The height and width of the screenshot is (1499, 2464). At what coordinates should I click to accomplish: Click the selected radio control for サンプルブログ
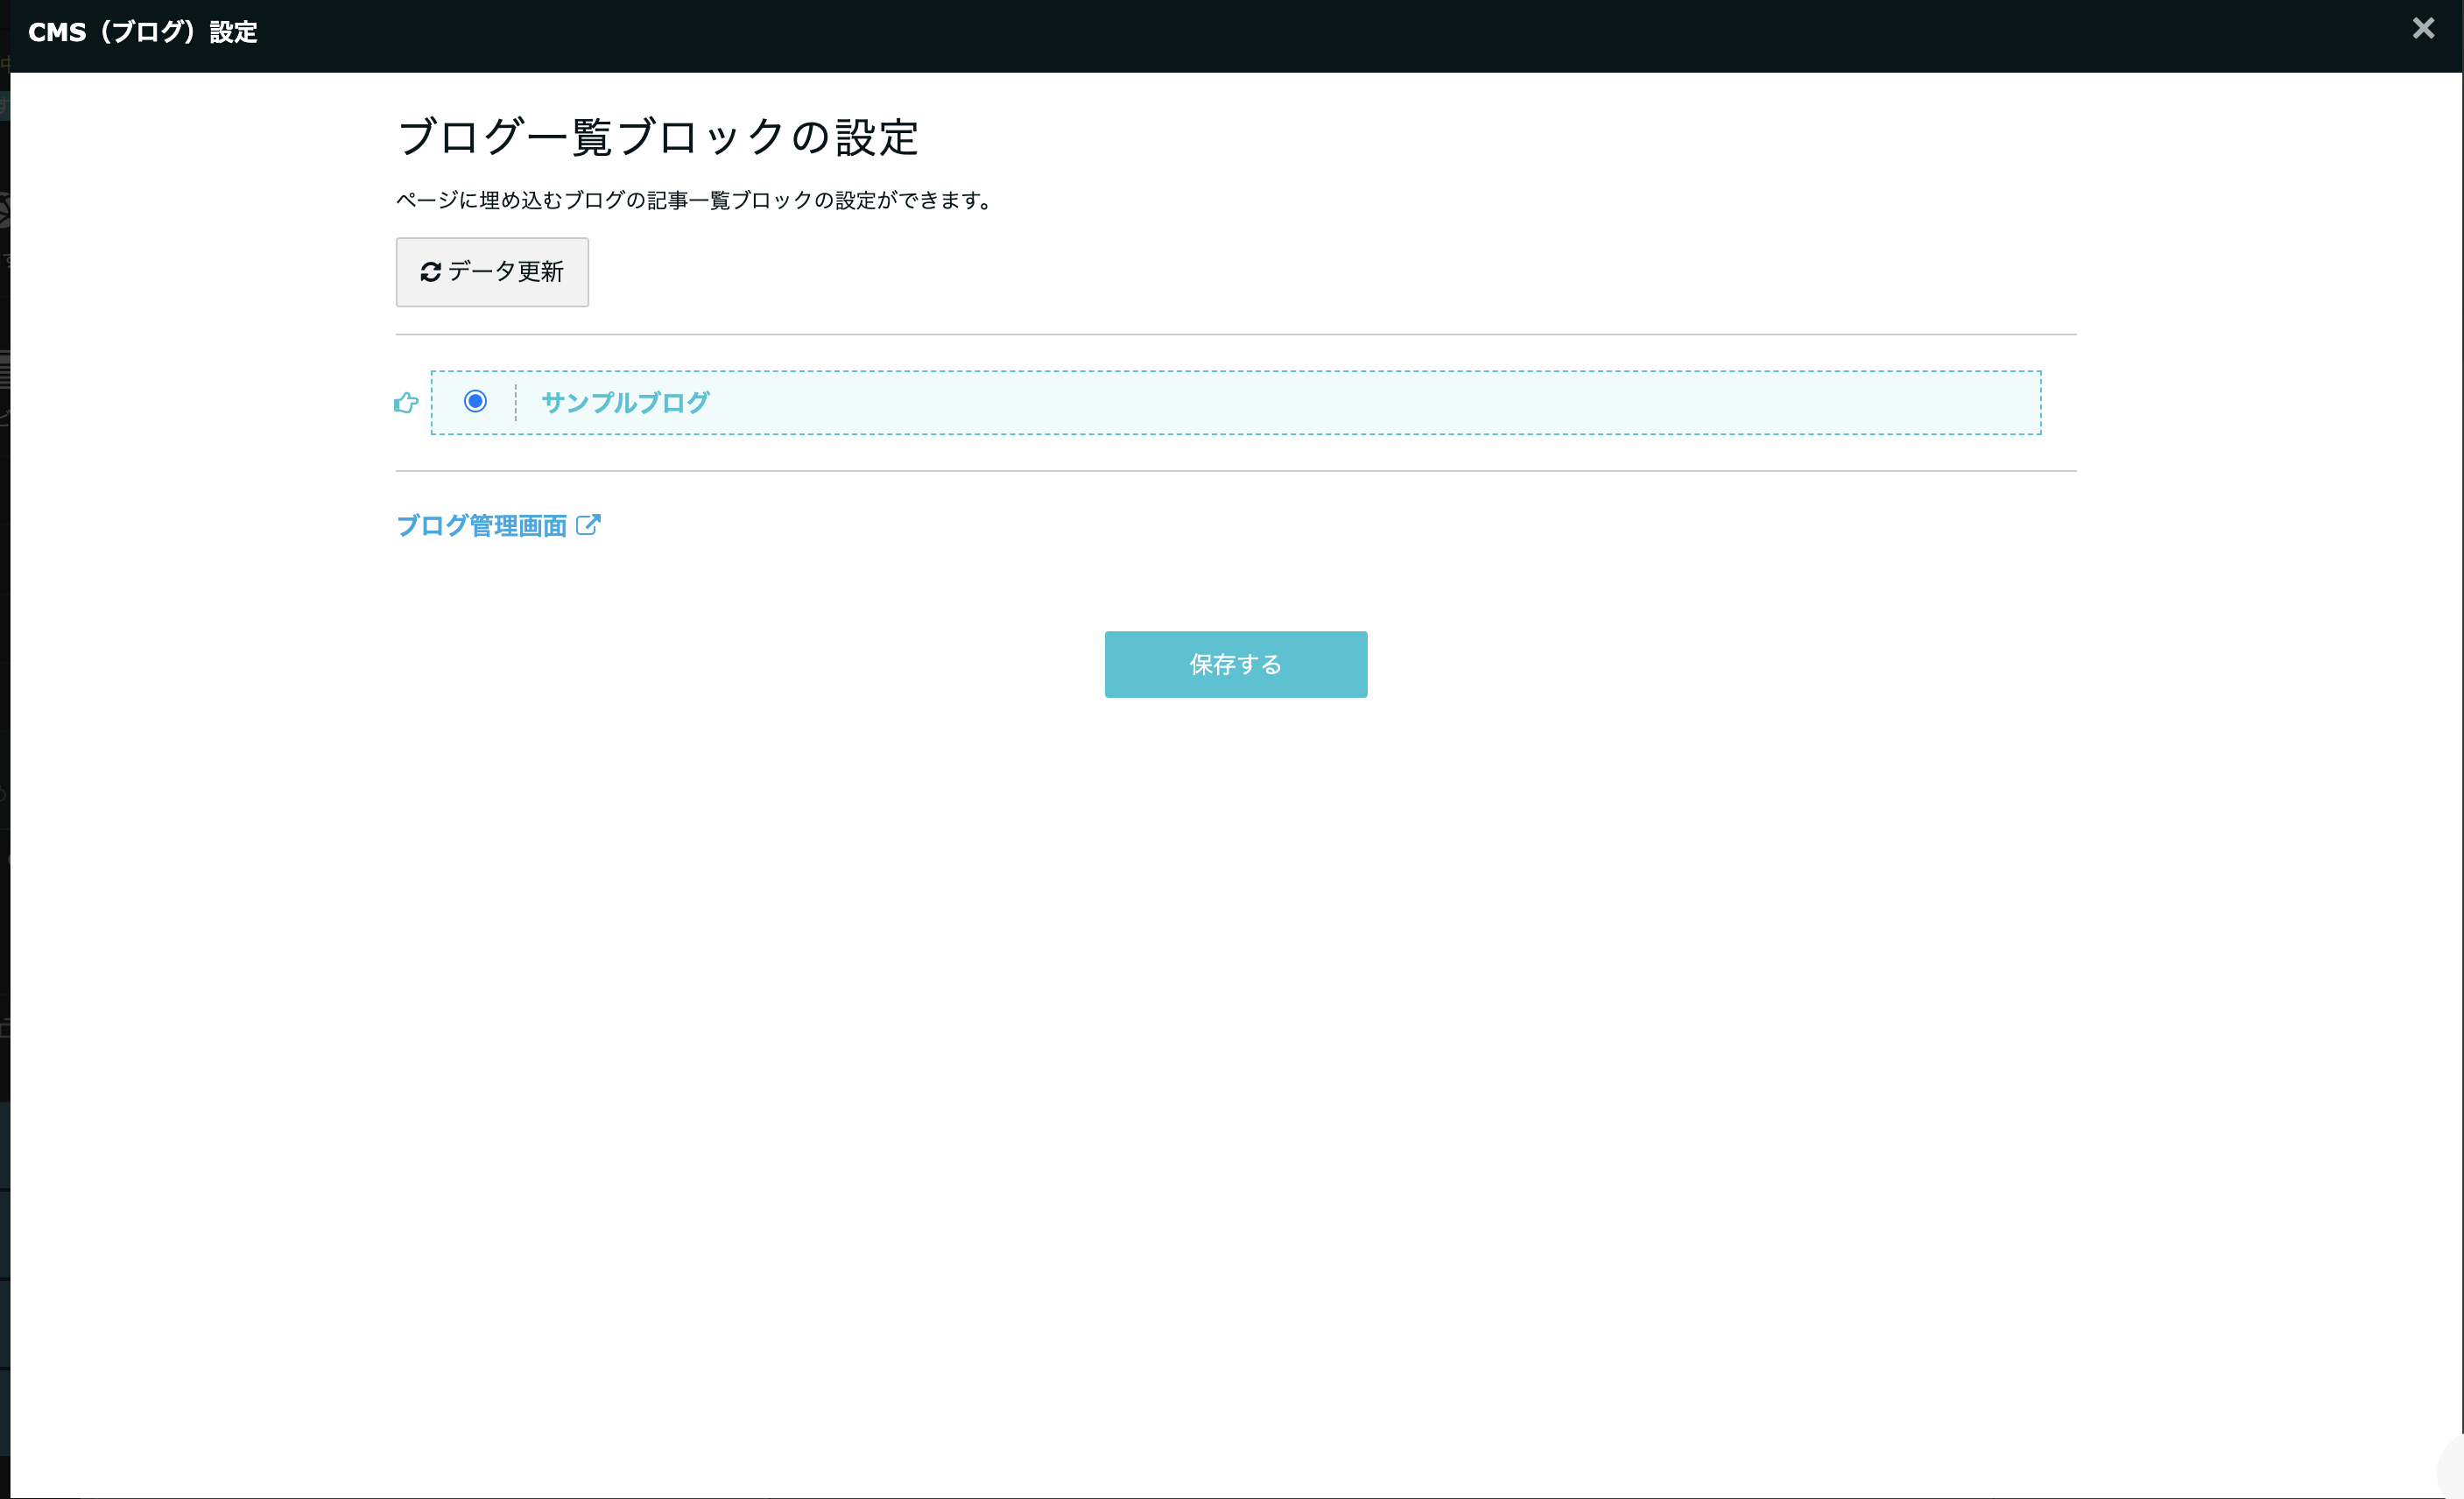coord(474,402)
